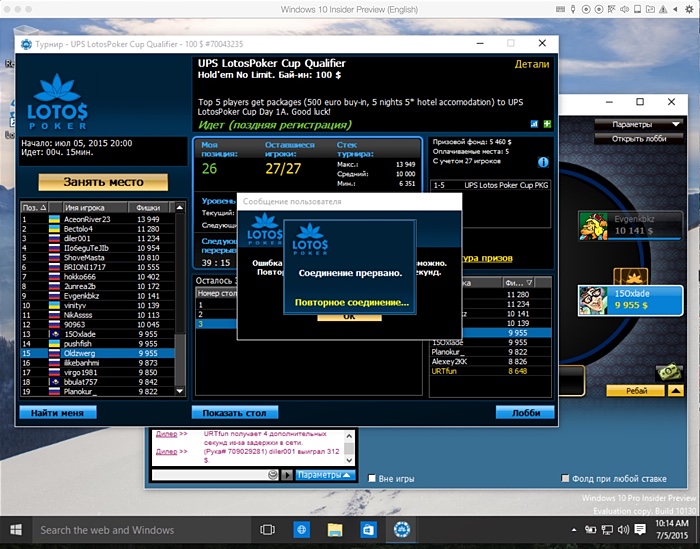Click the network icon in system tray
This screenshot has width=700, height=549.
click(x=607, y=530)
